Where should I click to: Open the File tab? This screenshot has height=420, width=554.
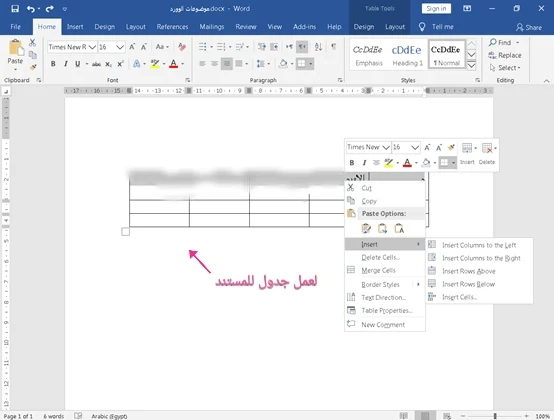click(x=16, y=27)
